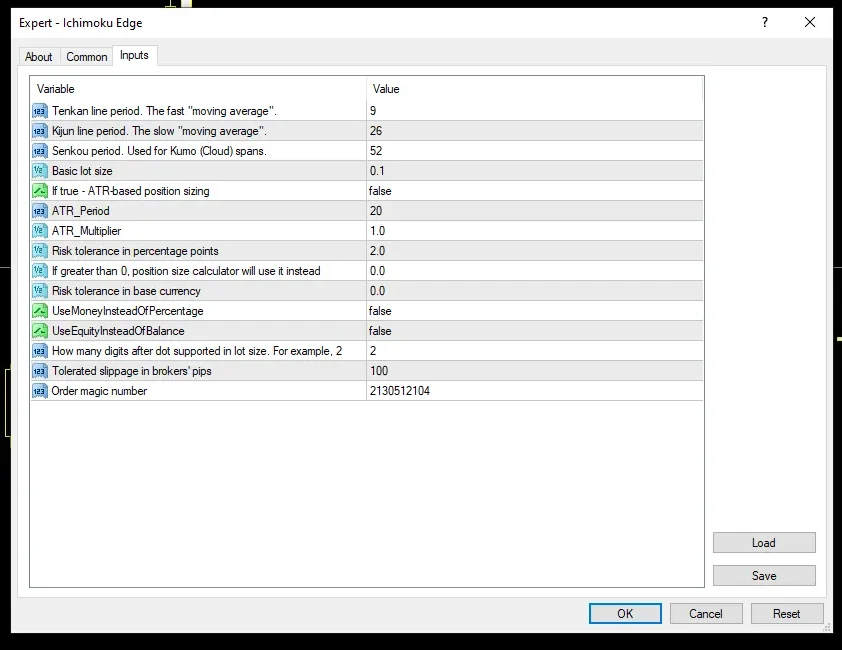This screenshot has width=842, height=650.
Task: Click the ATR-based position sizing boolean icon
Action: point(40,191)
